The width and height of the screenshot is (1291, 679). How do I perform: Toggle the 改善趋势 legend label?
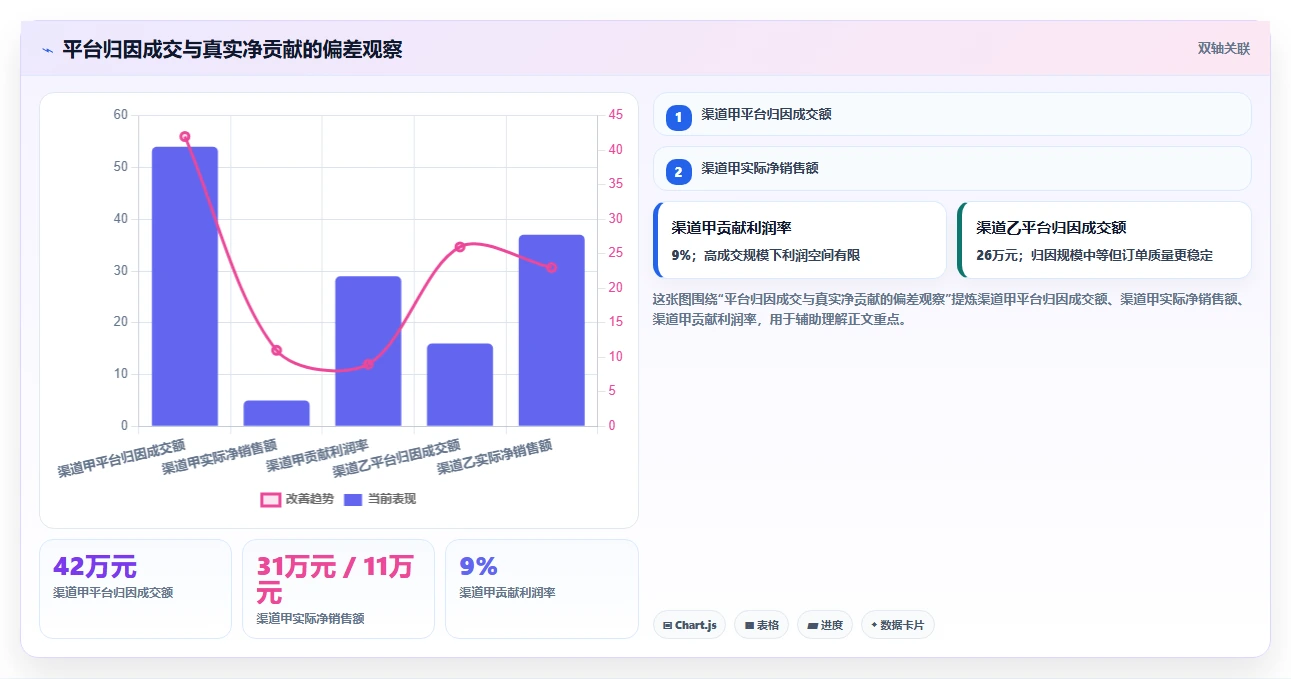coord(310,499)
